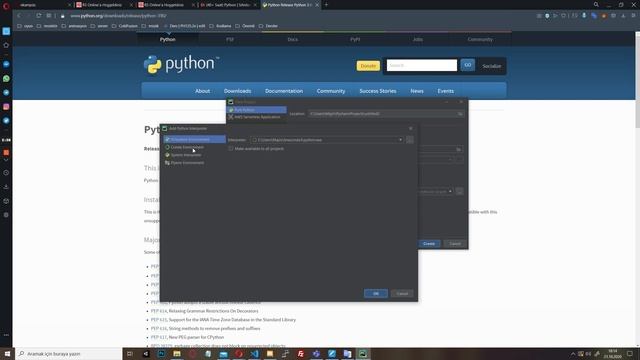Open Opera menu logo
The image size is (640, 360).
pos(6,5)
